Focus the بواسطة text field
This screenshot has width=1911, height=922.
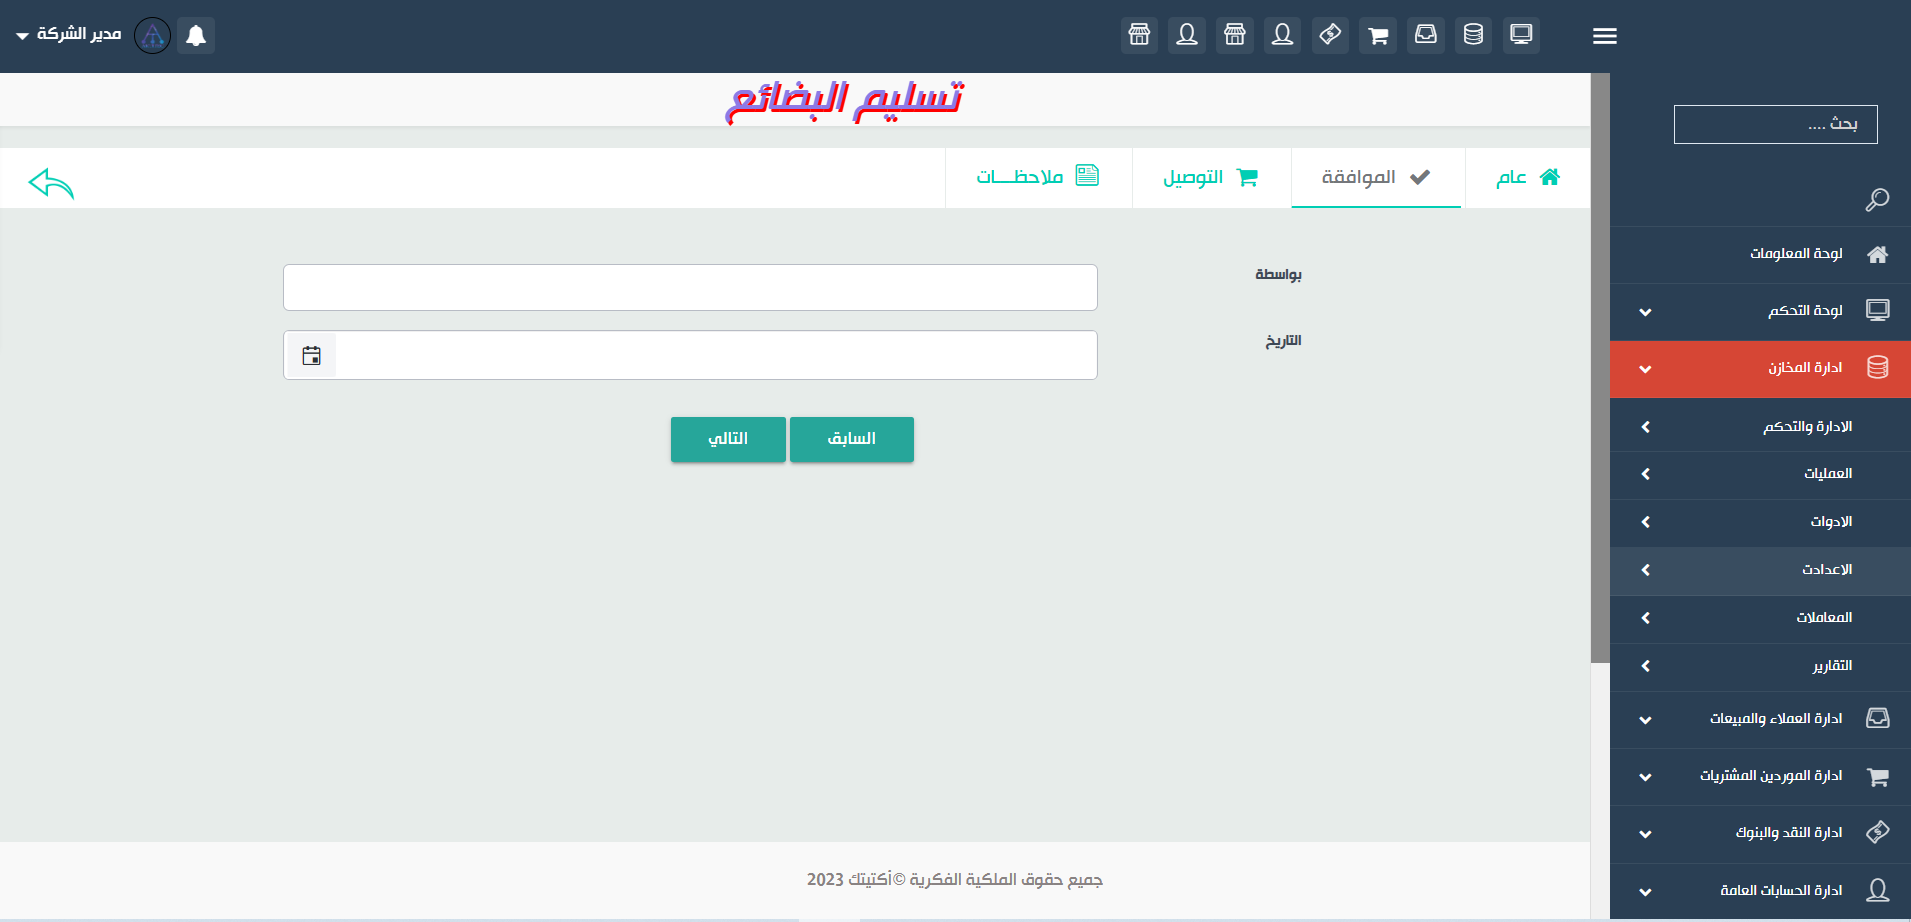[690, 287]
